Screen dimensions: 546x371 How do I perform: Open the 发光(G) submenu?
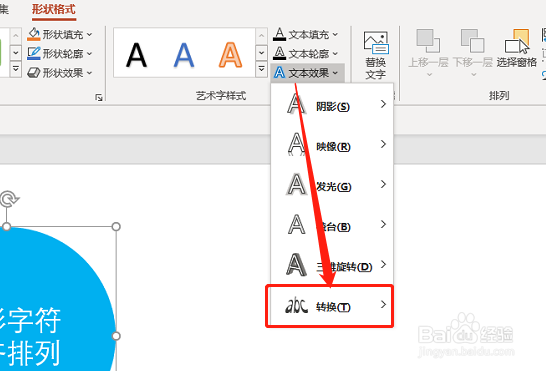pyautogui.click(x=332, y=185)
